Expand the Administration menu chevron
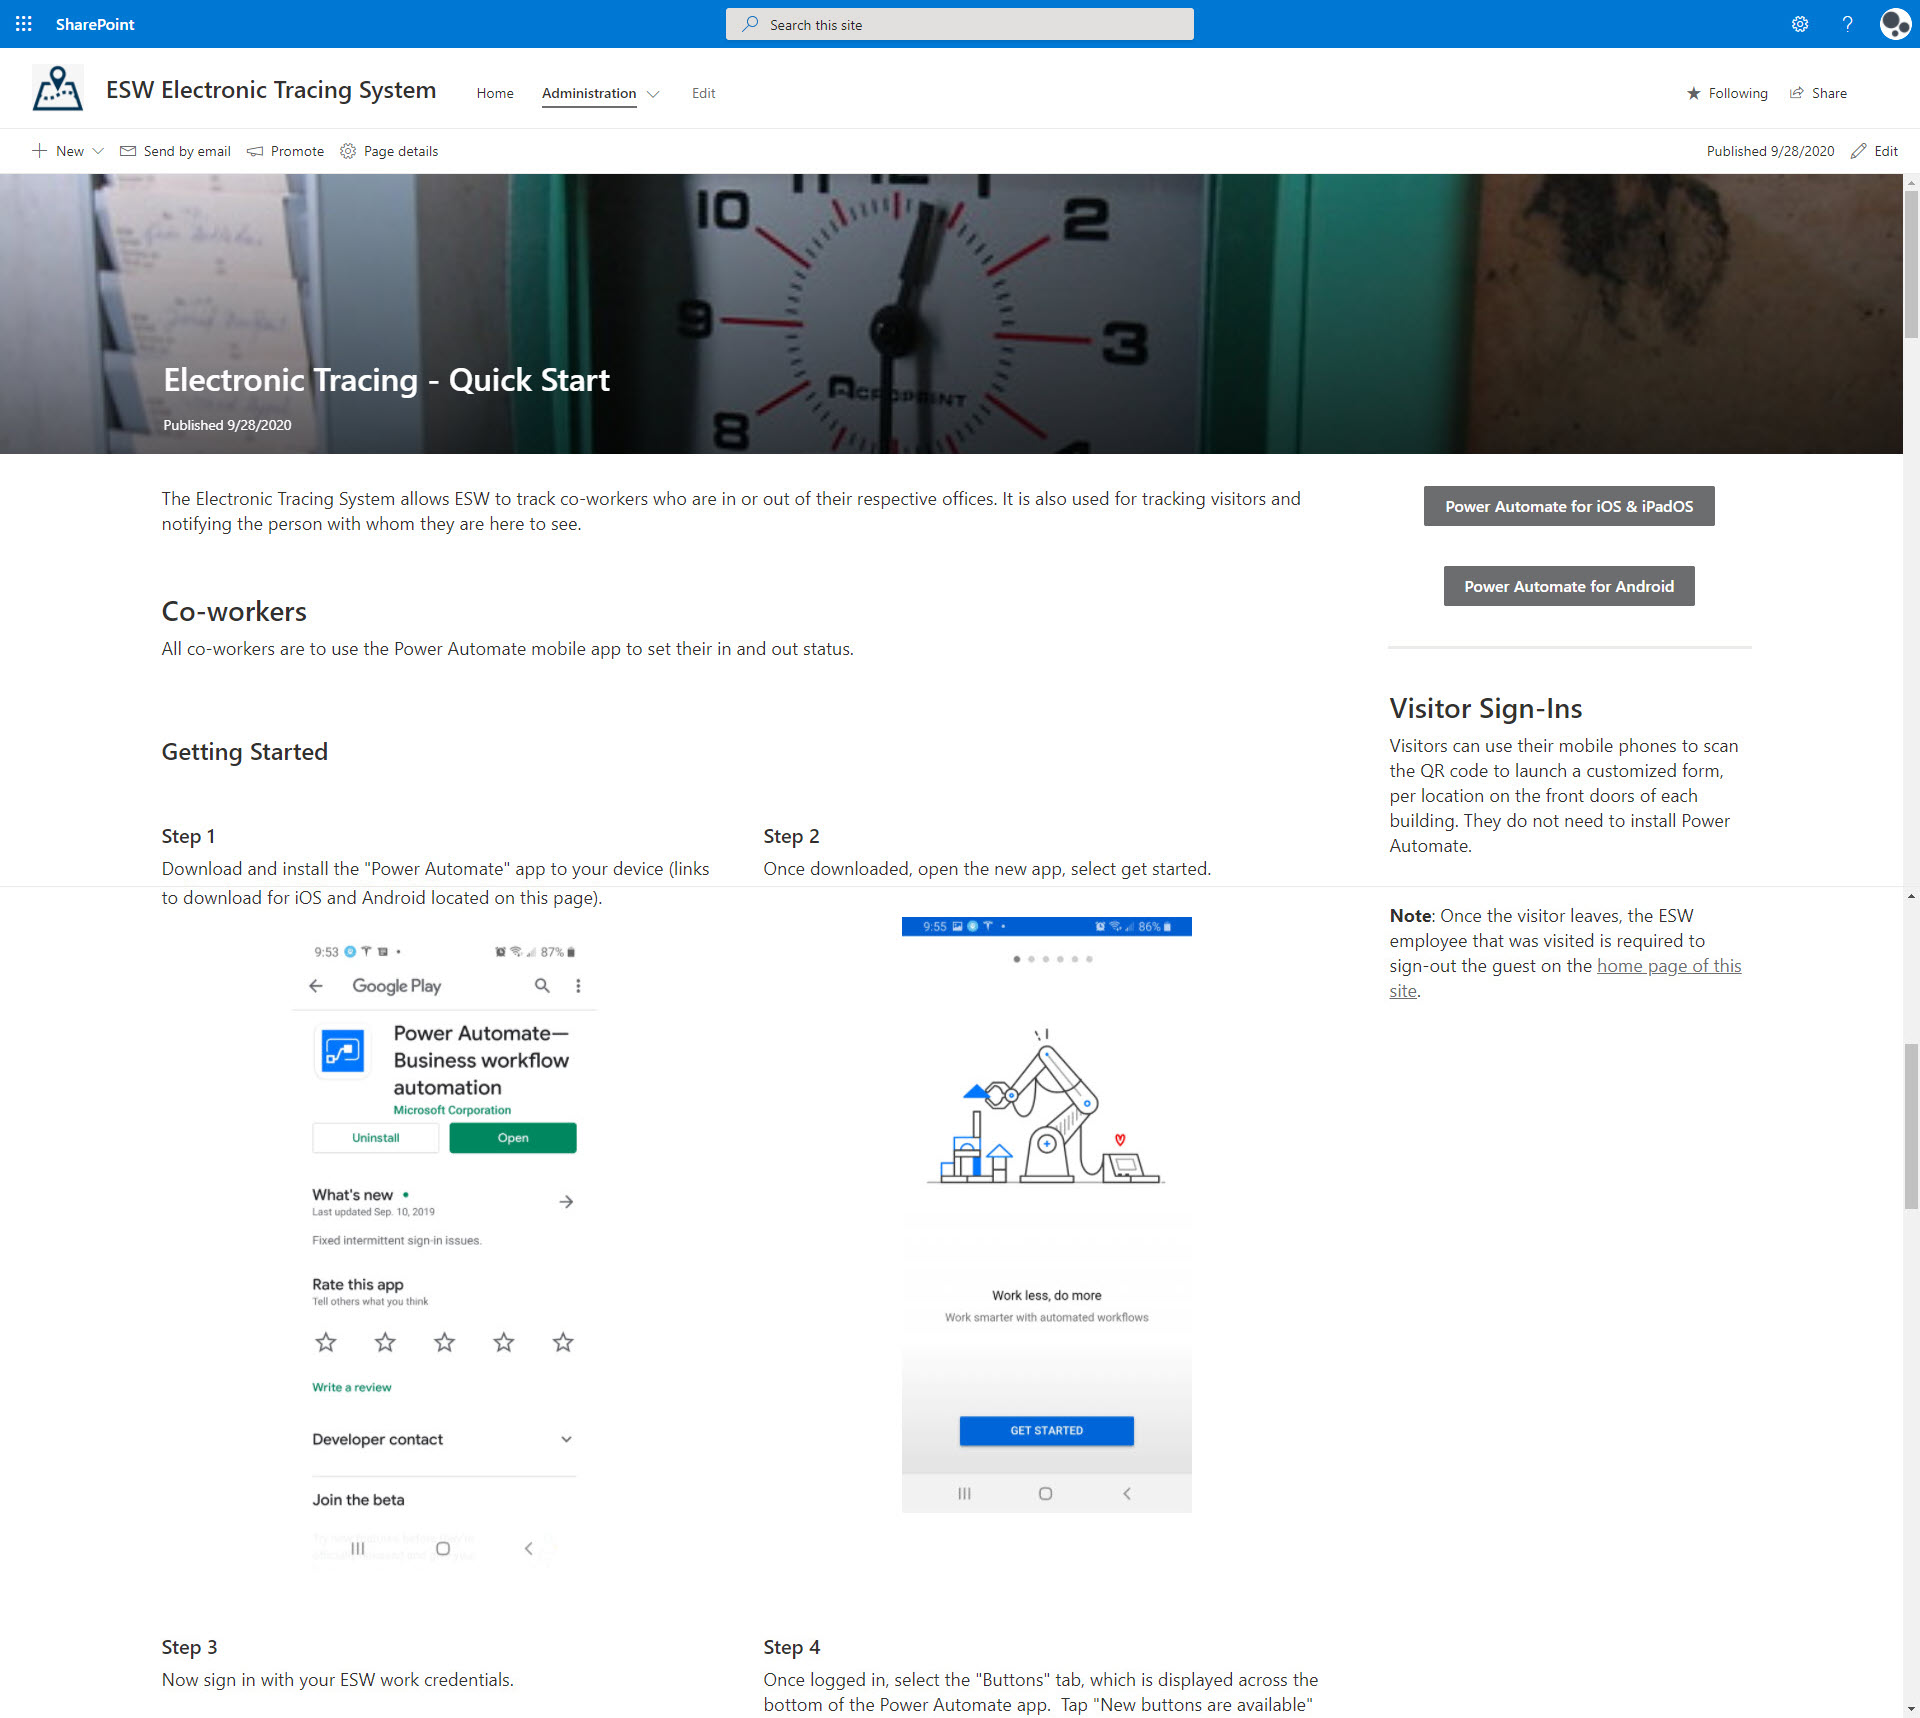Screen dimensions: 1920x1718 [653, 94]
